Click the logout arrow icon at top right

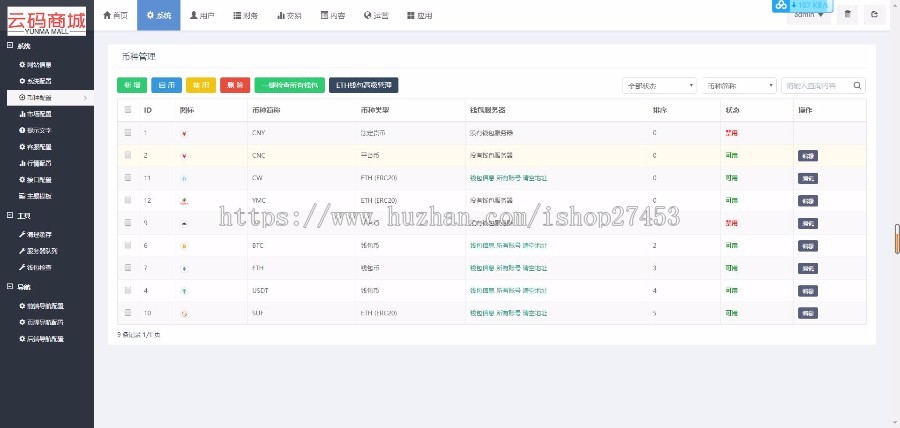pos(874,15)
